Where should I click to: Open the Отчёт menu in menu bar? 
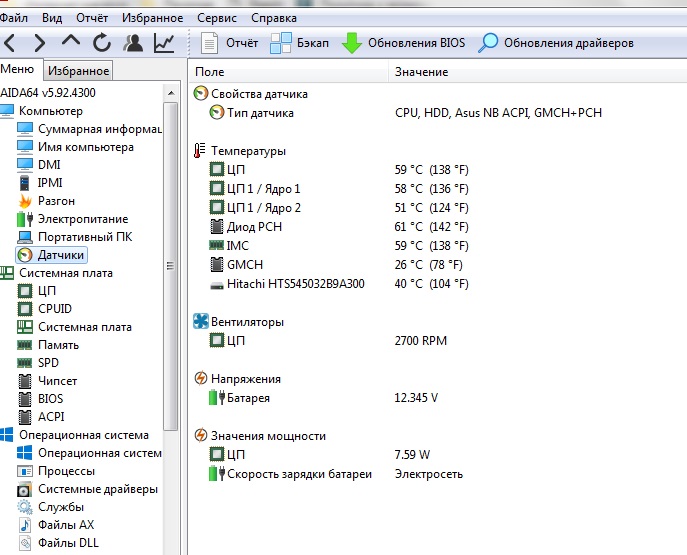click(92, 18)
